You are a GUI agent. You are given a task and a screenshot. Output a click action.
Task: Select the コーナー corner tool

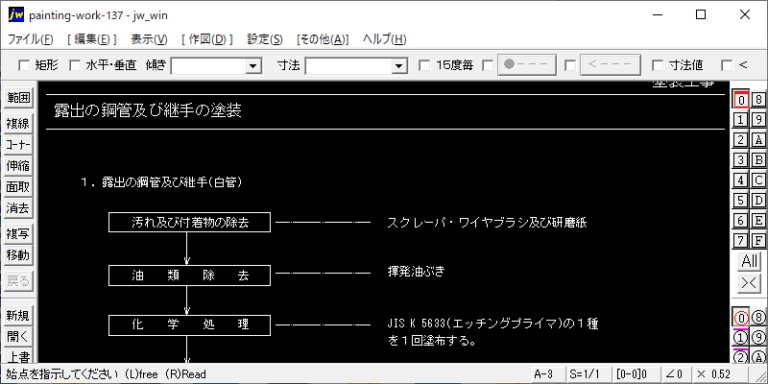coord(18,145)
